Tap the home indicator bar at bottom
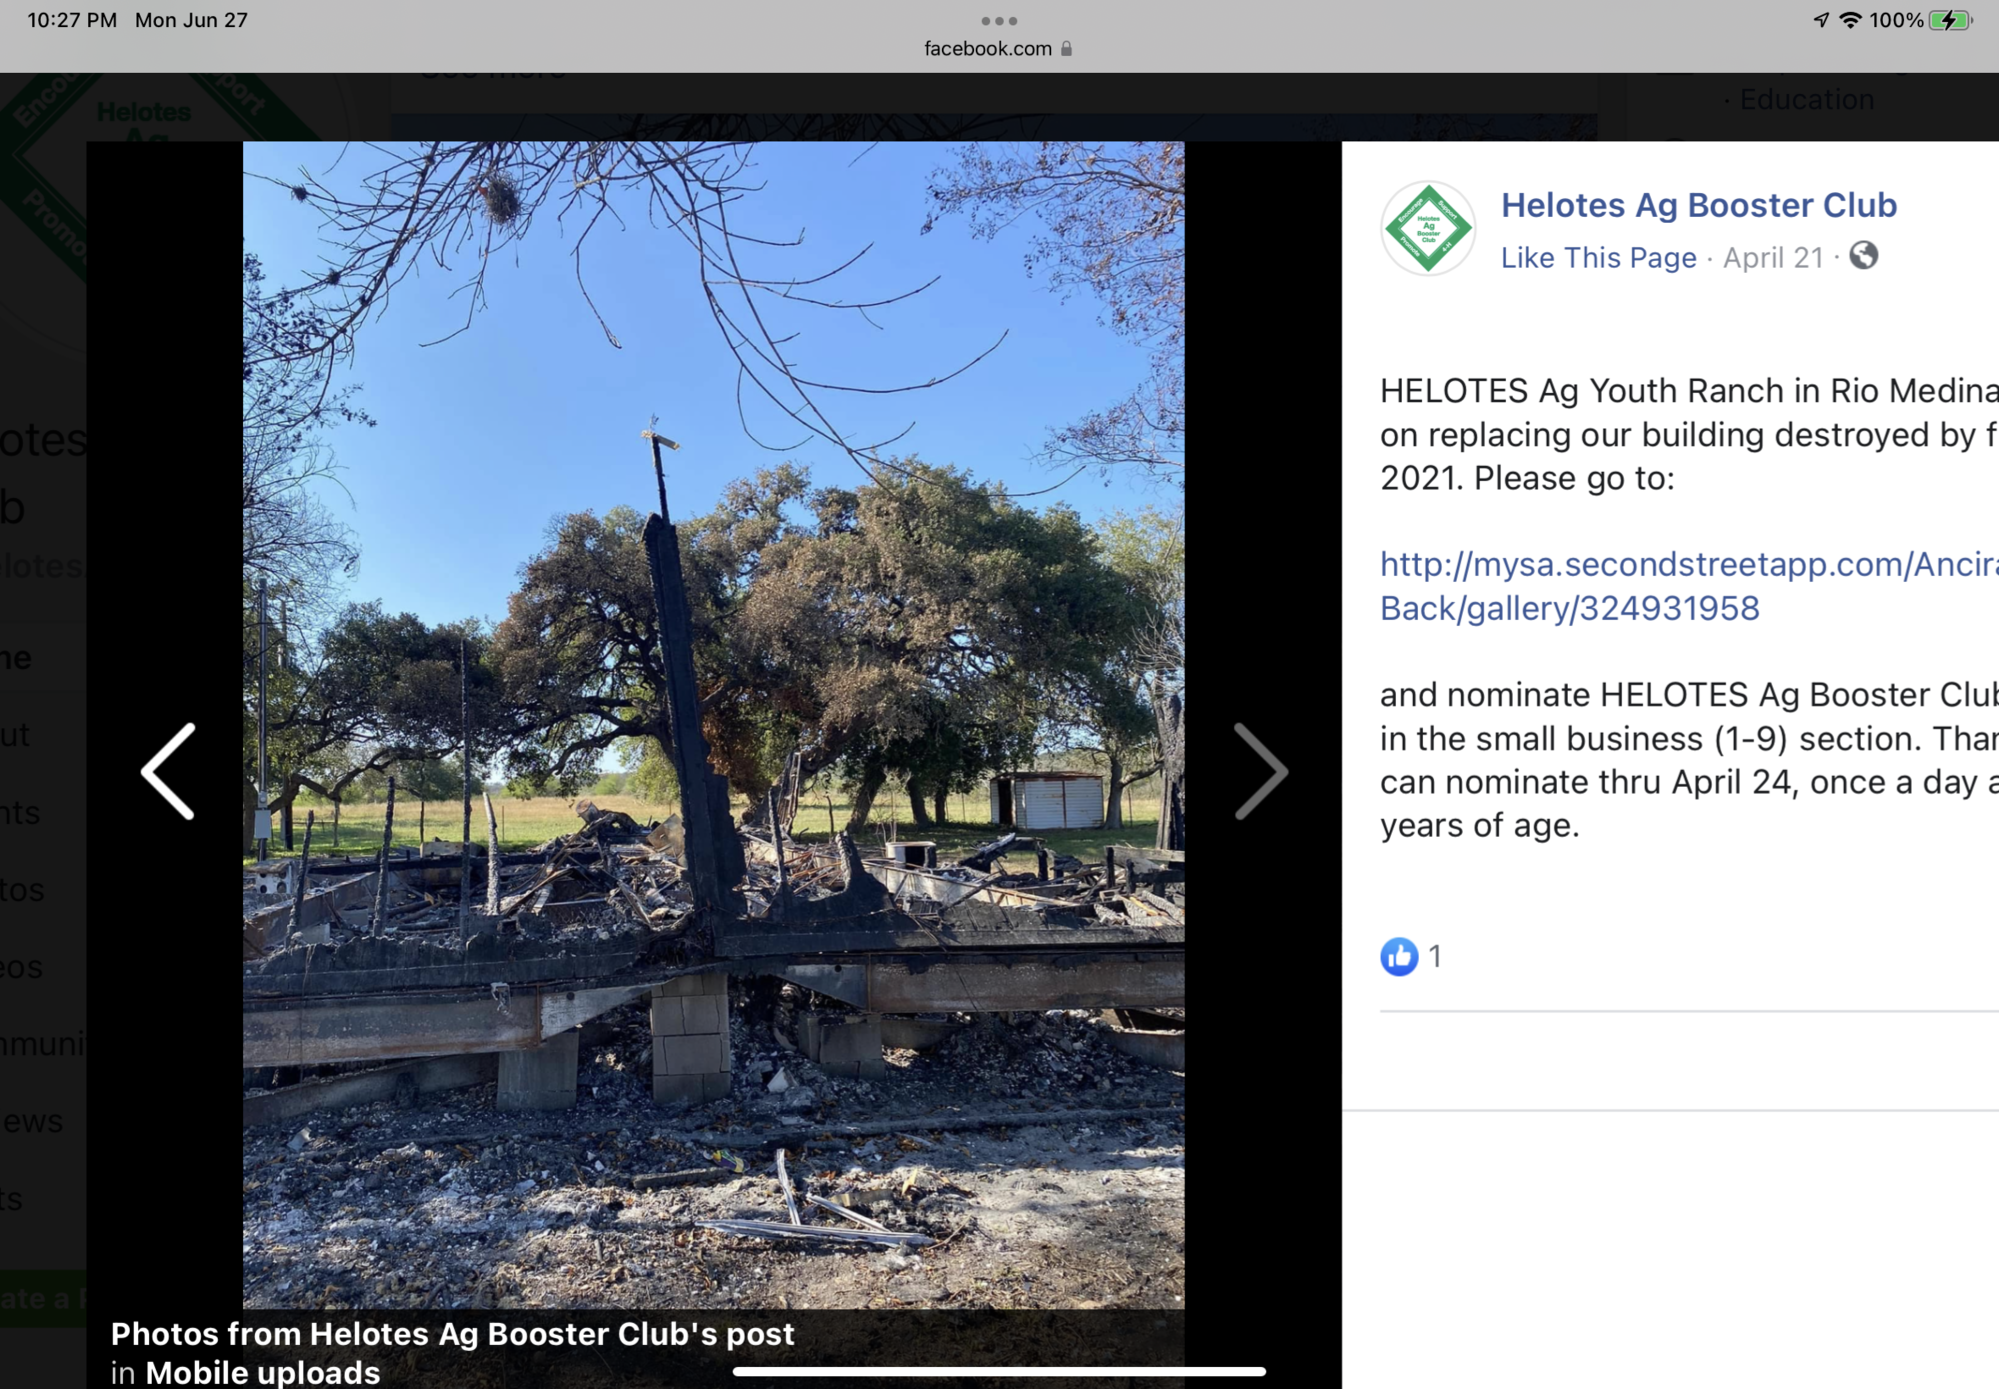 point(999,1372)
